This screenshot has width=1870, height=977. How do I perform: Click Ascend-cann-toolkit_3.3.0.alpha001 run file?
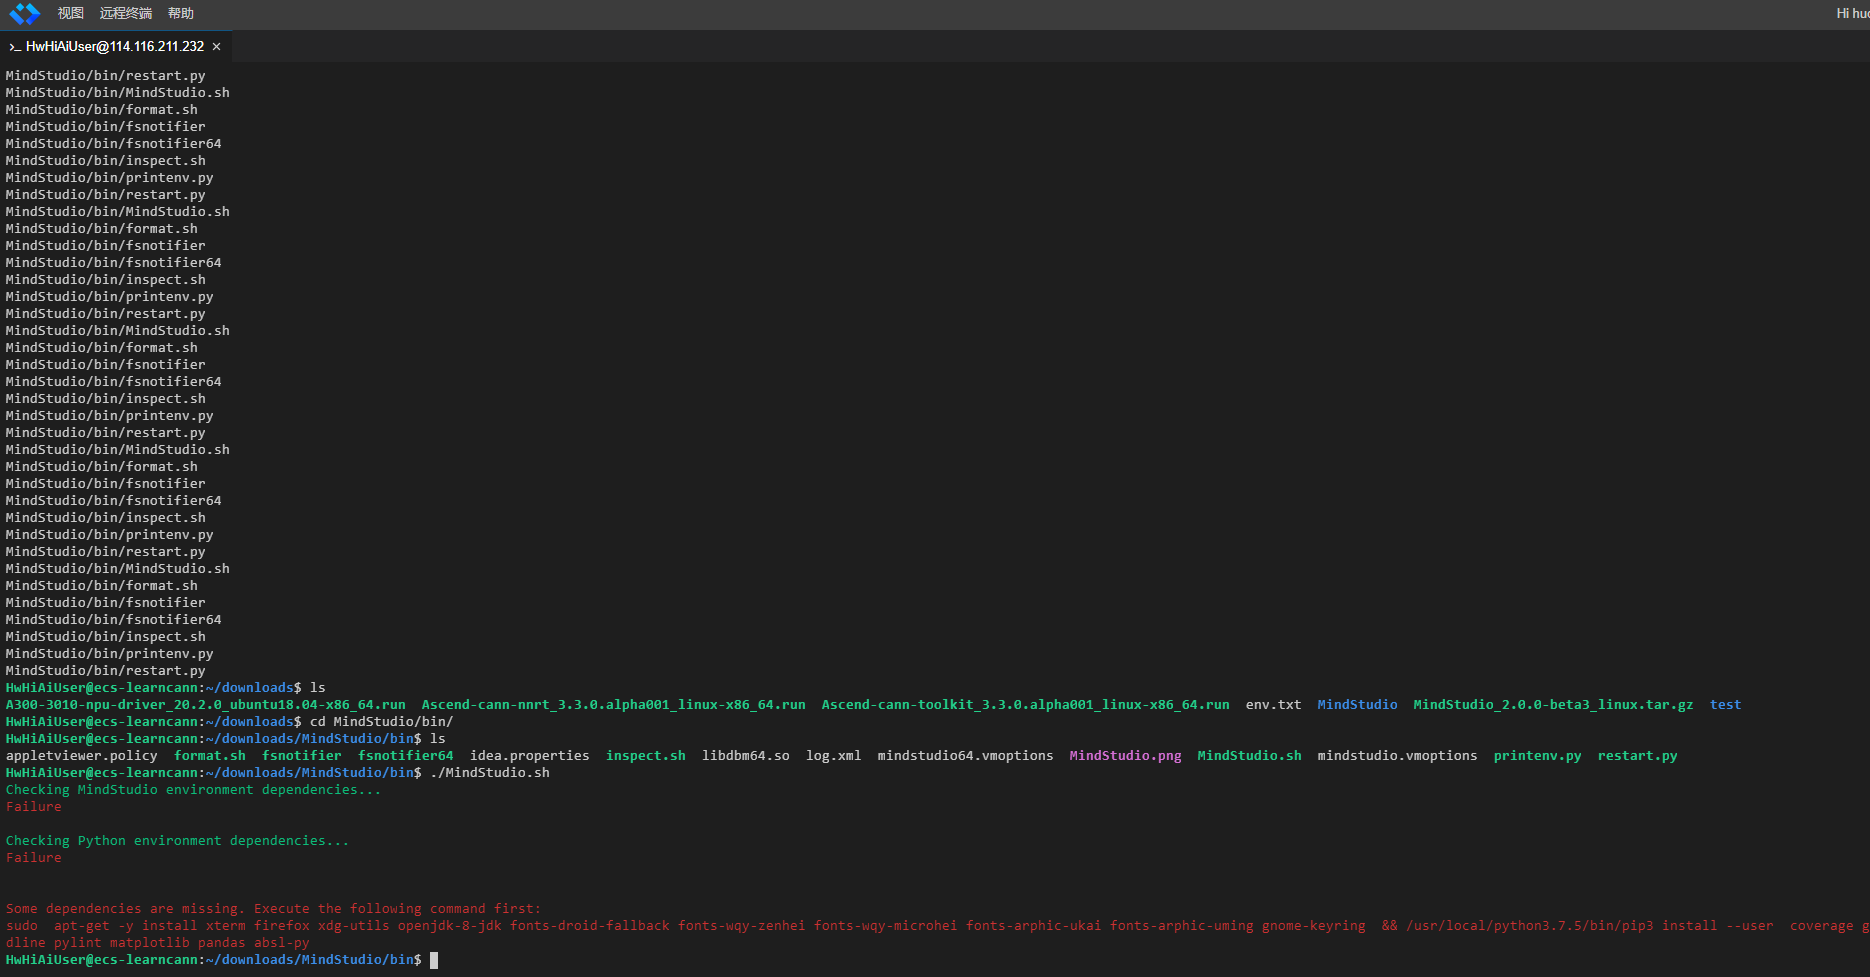(x=1025, y=705)
